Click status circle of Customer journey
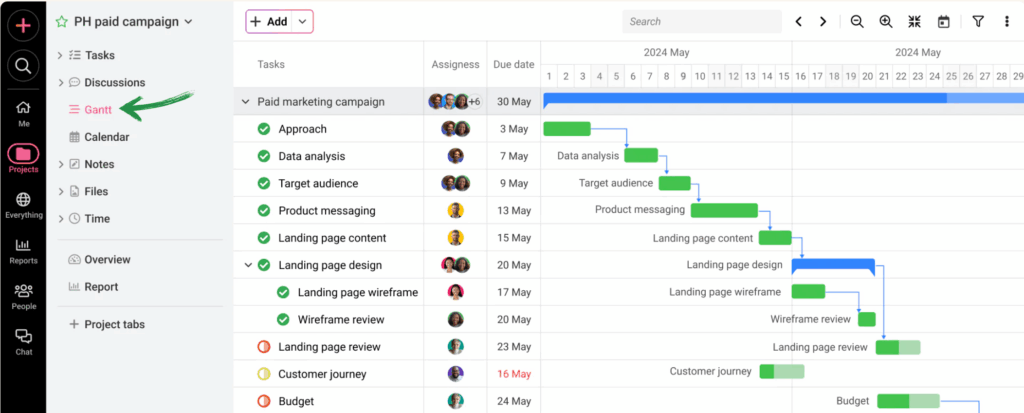 [x=264, y=374]
